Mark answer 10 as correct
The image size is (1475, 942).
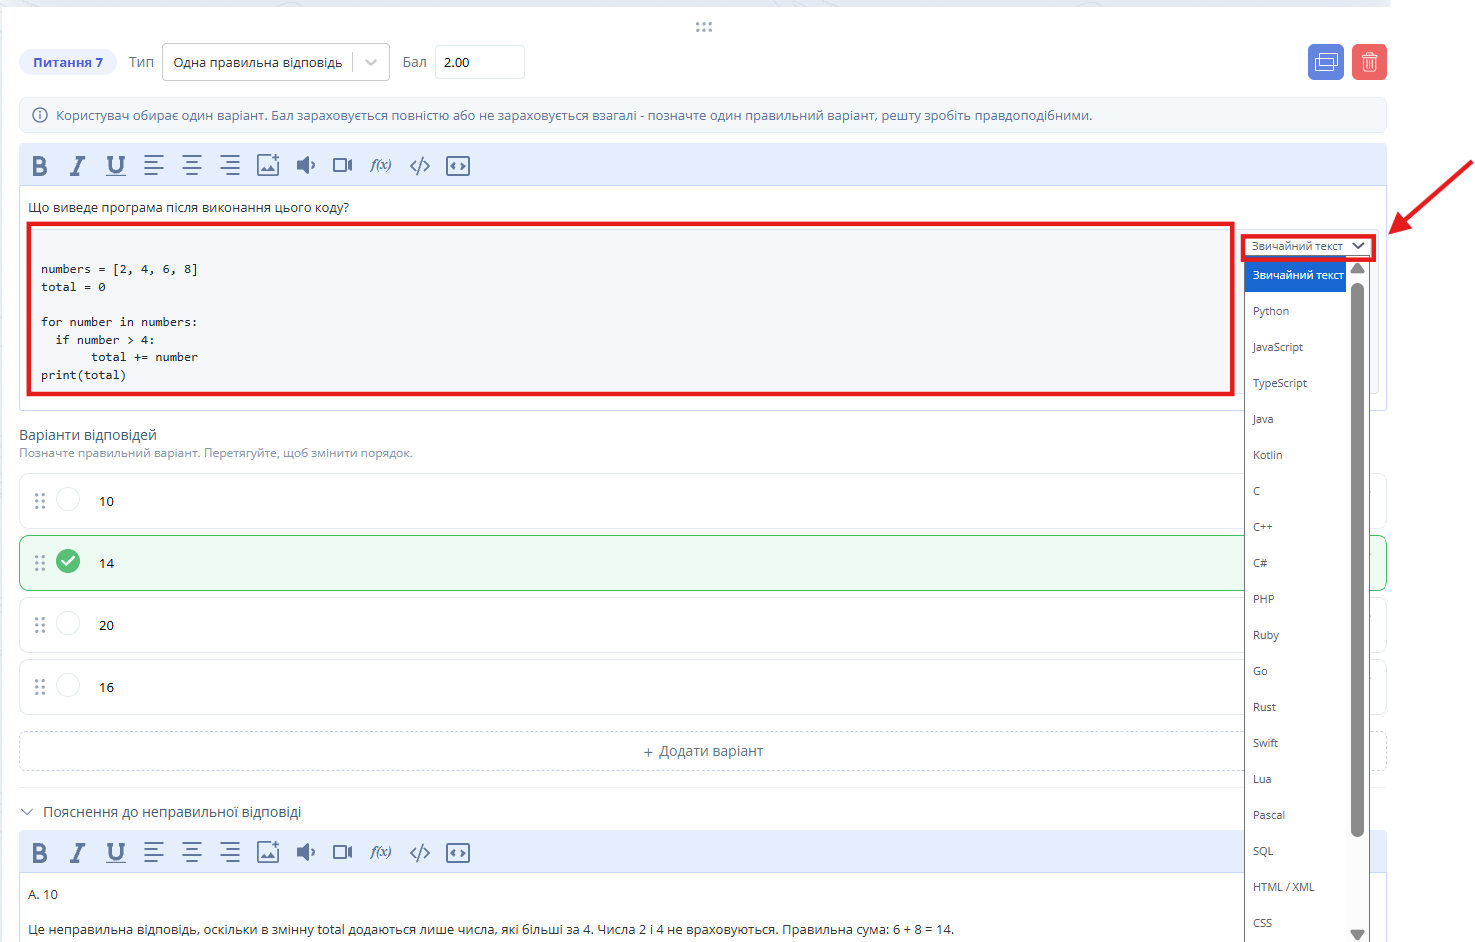click(x=68, y=500)
